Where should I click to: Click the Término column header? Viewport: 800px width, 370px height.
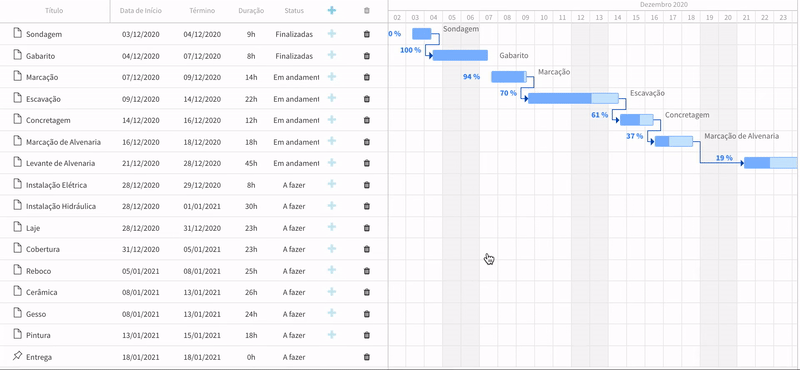click(202, 11)
